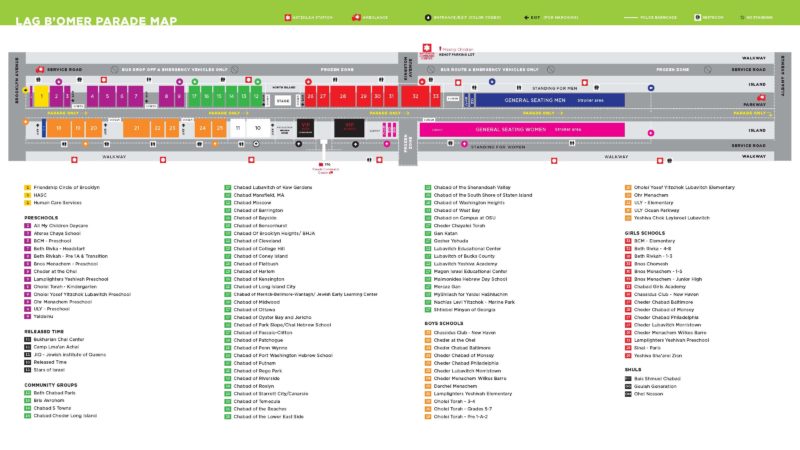Screen dimensions: 800x450
Task: Click the ambulance icon beside Service Road label
Action: coord(40,69)
